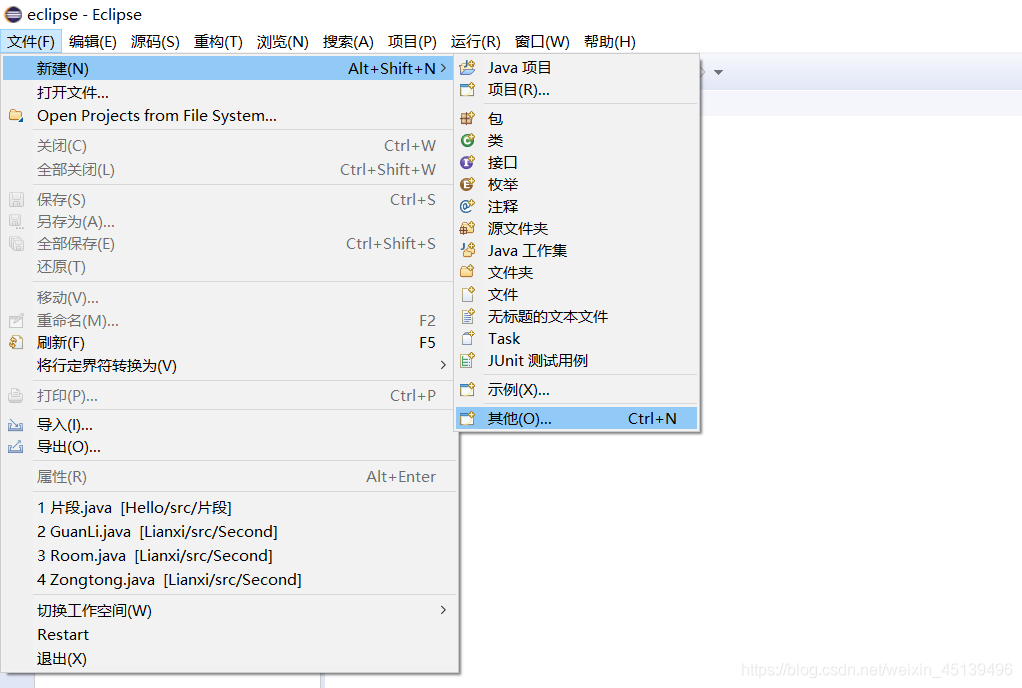Open the toolbar dropdown arrow behind submenu
This screenshot has height=688, width=1022.
pyautogui.click(x=718, y=72)
